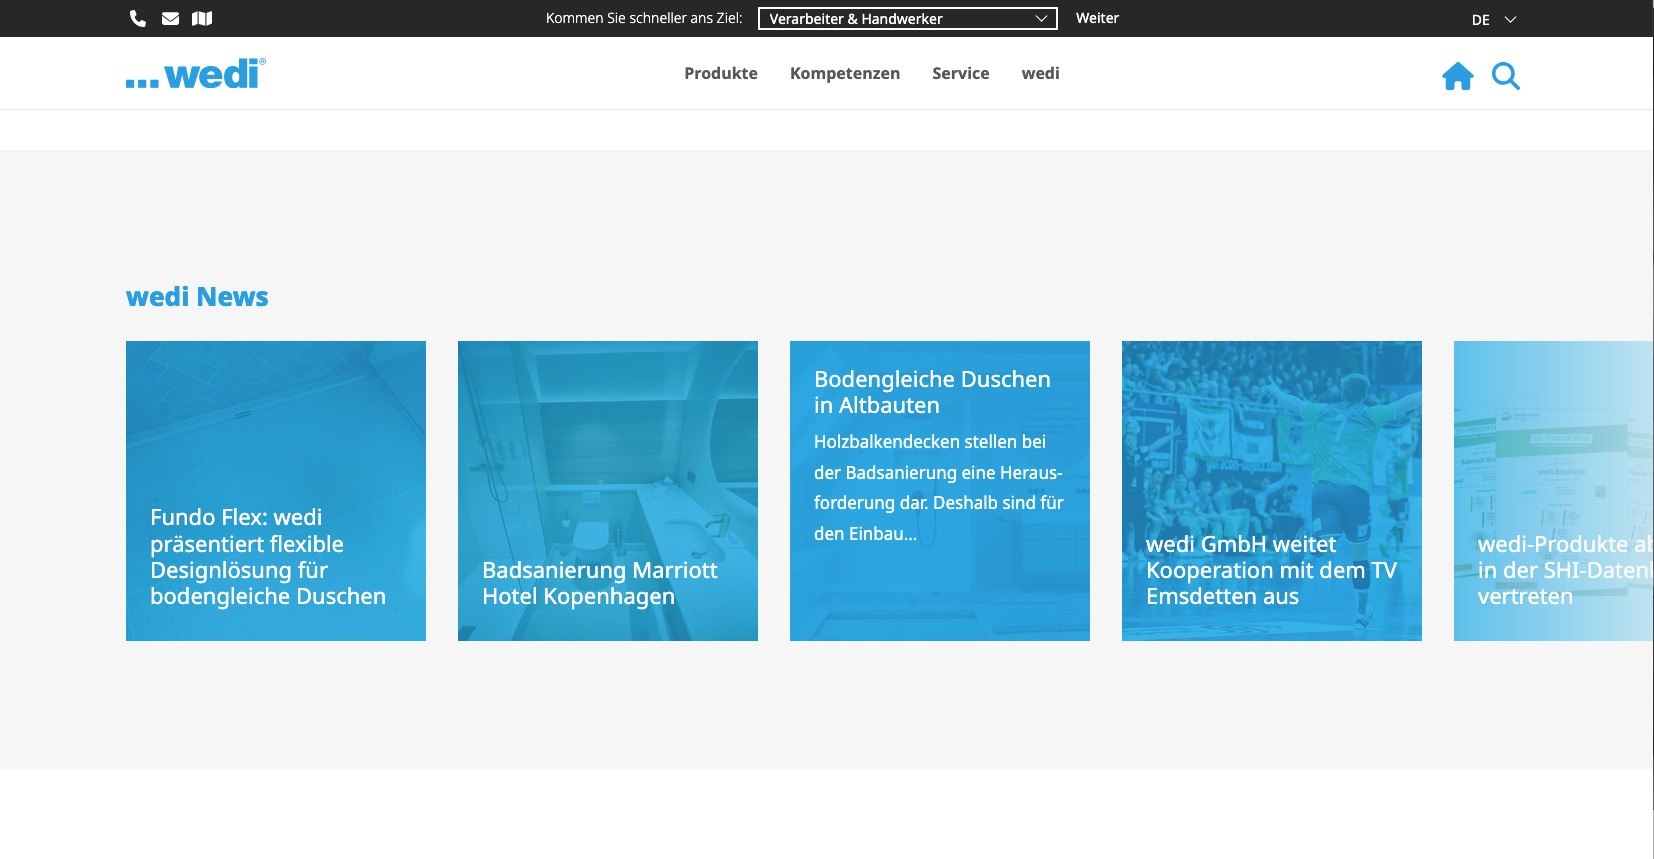Open search with magnifier icon
This screenshot has height=859, width=1654.
(x=1506, y=76)
